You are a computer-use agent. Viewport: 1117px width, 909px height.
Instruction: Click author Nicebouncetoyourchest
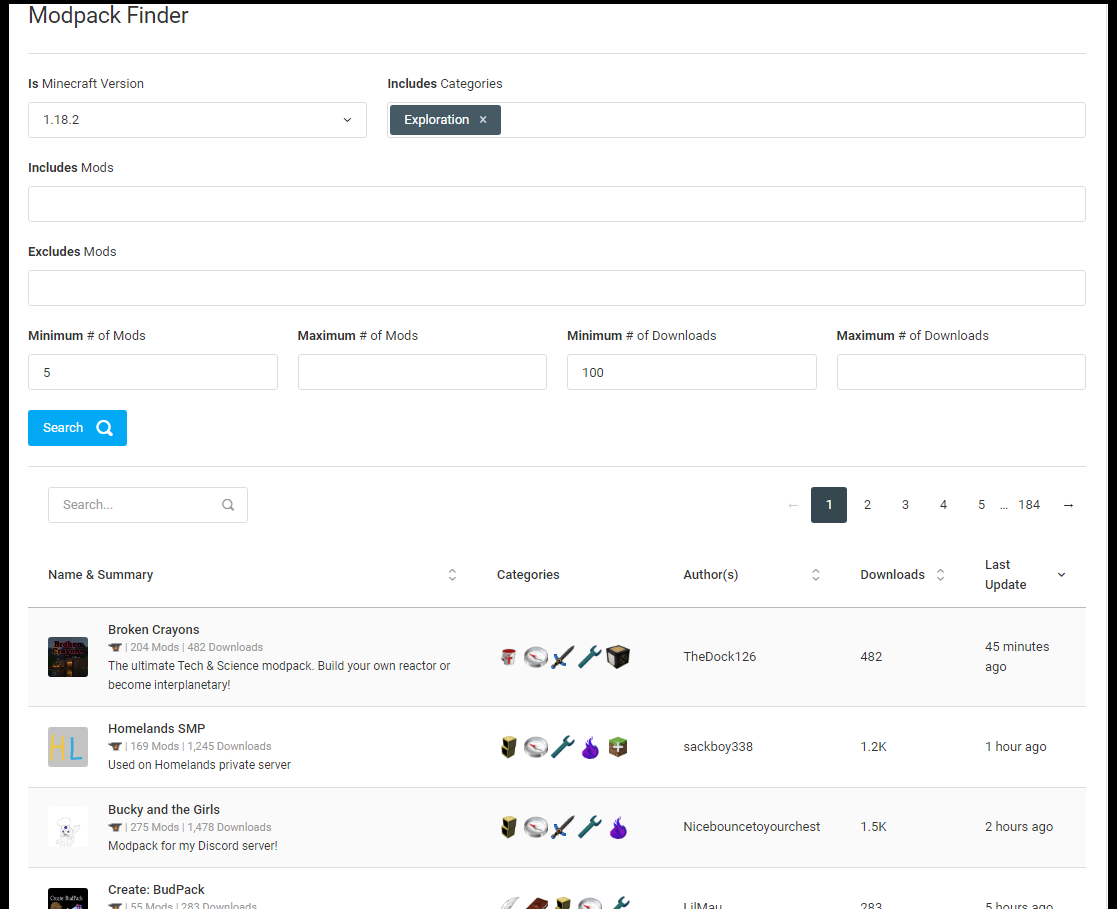coord(752,827)
